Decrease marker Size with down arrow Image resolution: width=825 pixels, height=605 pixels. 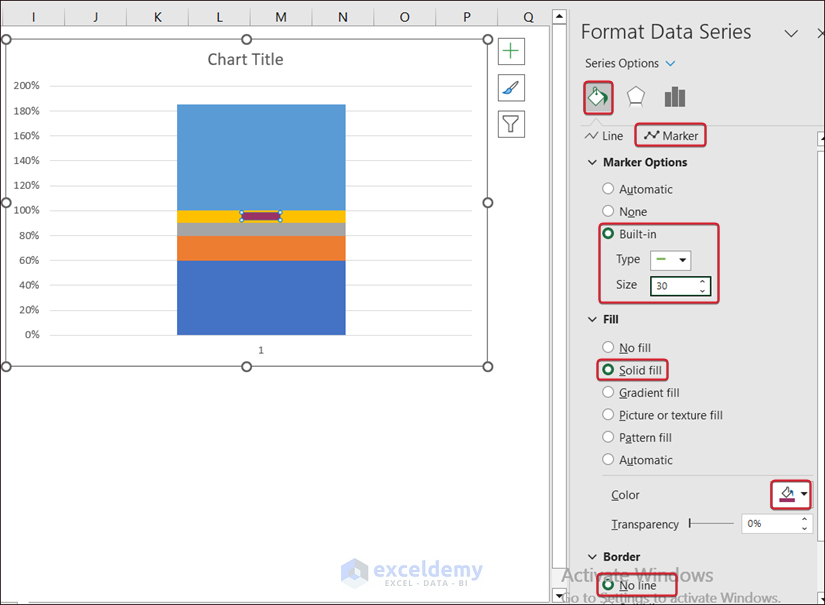coord(702,290)
